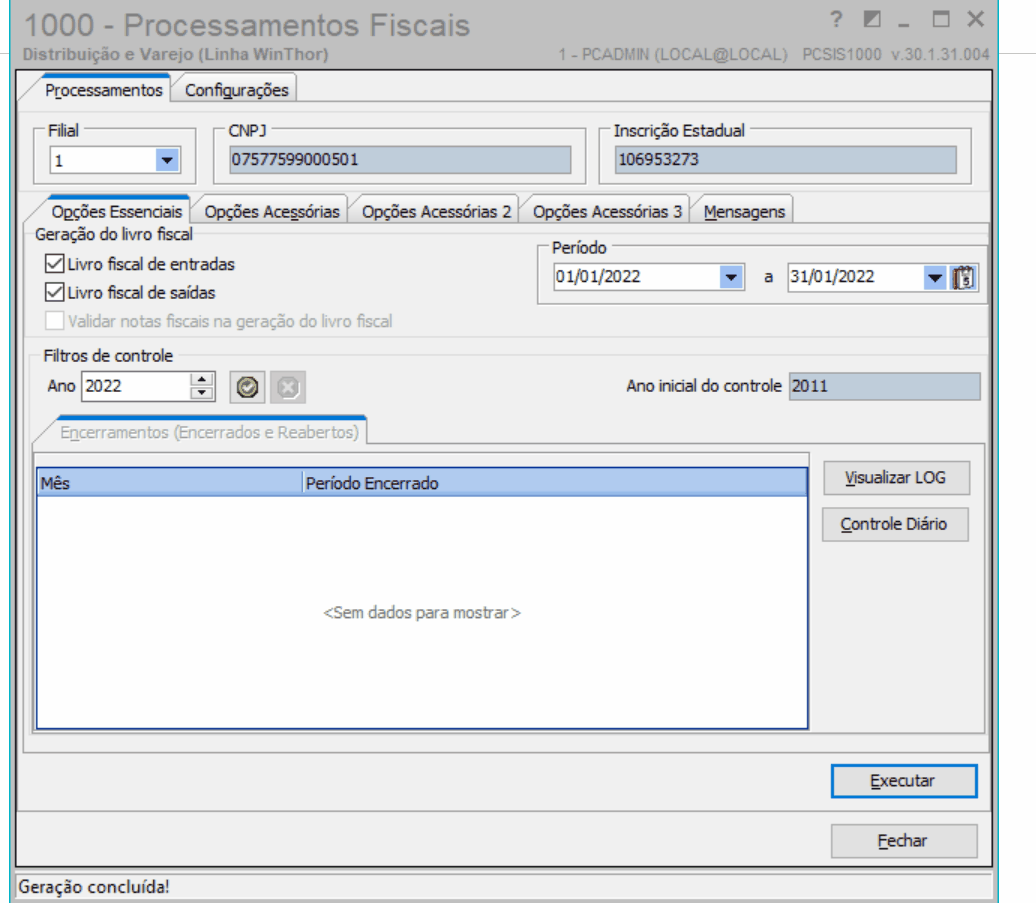Click the help question mark icon
1036x903 pixels.
pyautogui.click(x=836, y=20)
